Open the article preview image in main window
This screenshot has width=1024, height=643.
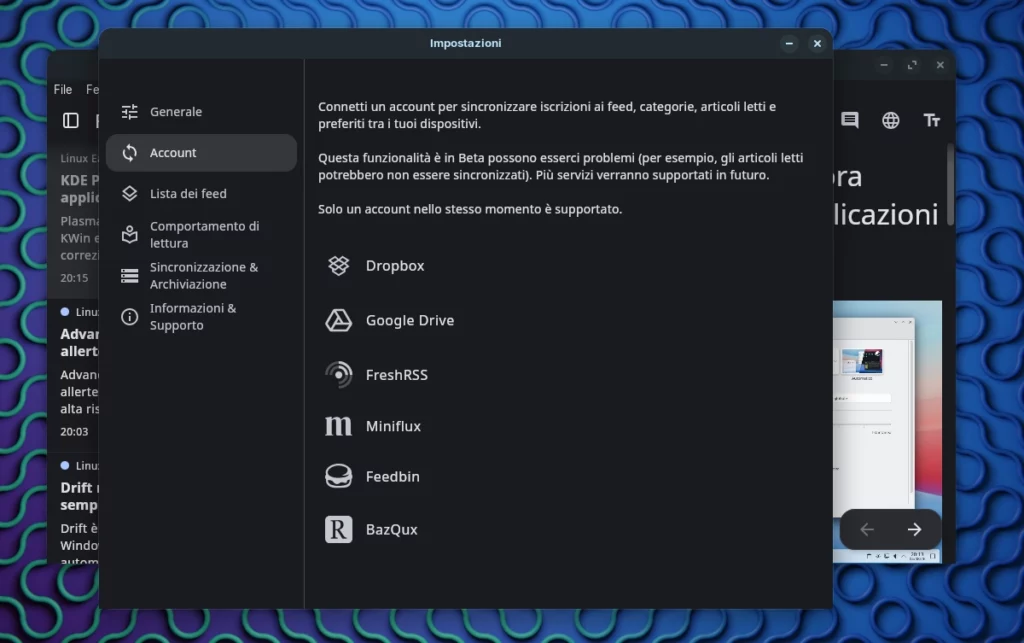887,431
